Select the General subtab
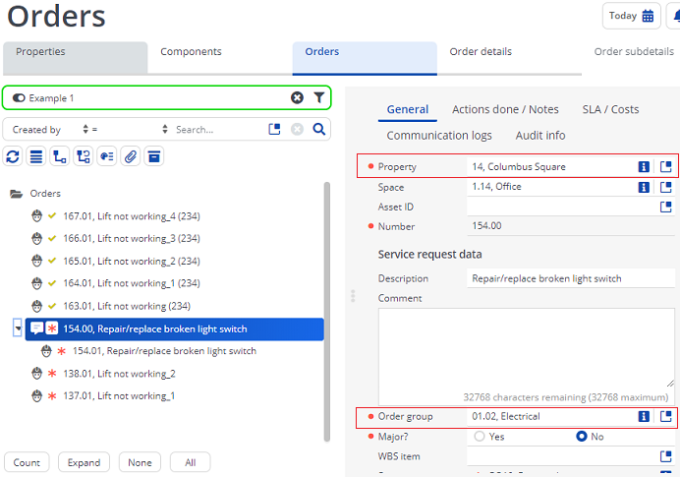This screenshot has width=680, height=477. (x=408, y=110)
